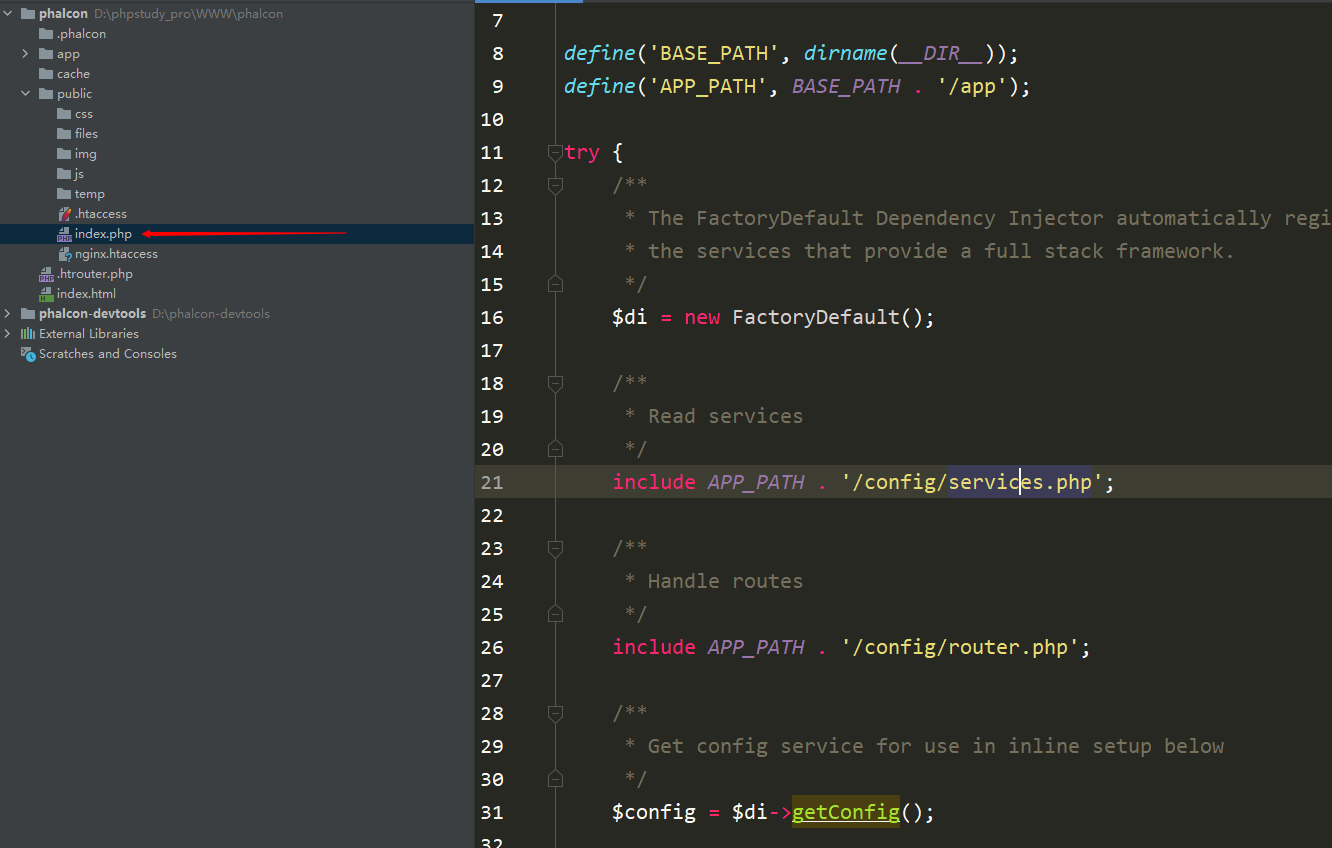Place cursor on dirname function call
This screenshot has height=848, width=1332.
click(846, 53)
